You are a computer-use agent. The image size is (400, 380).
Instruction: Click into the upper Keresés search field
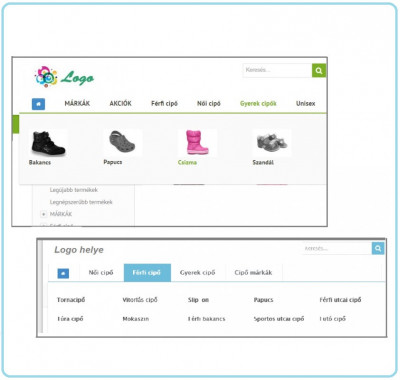[277, 70]
